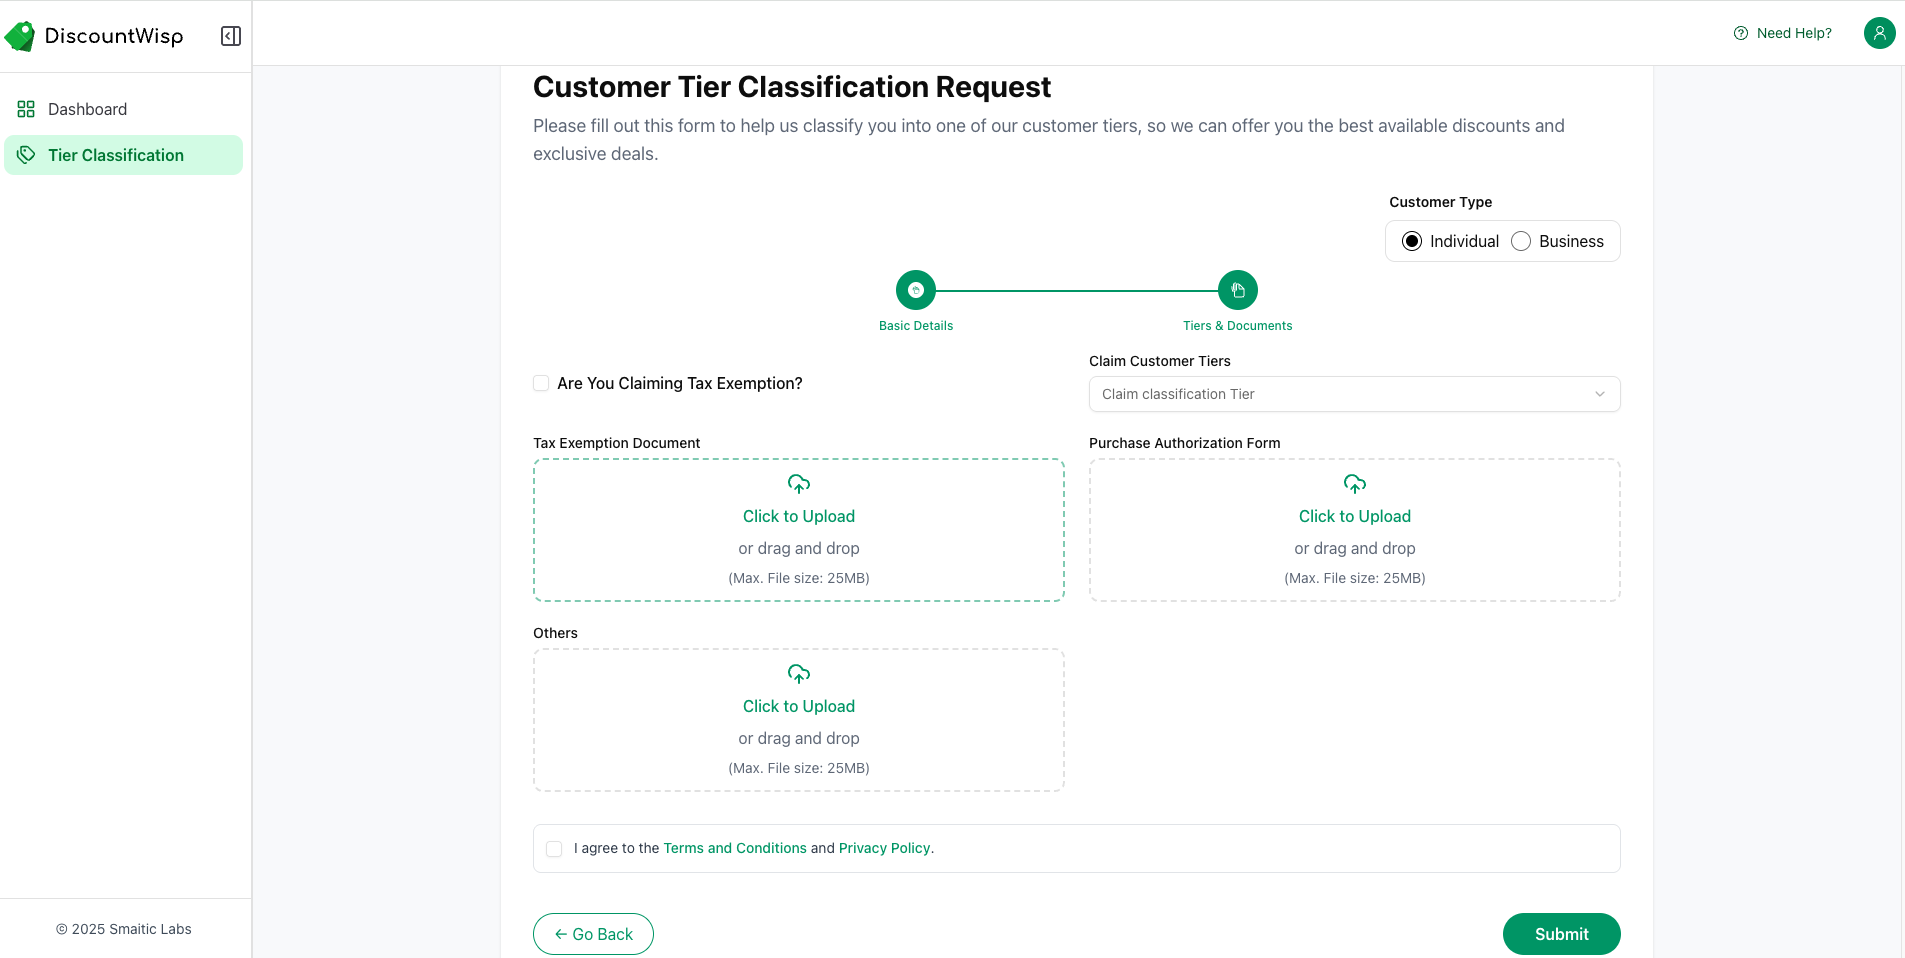1905x958 pixels.
Task: Click upload cloud icon for Purchase Authorization Form
Action: [1354, 484]
